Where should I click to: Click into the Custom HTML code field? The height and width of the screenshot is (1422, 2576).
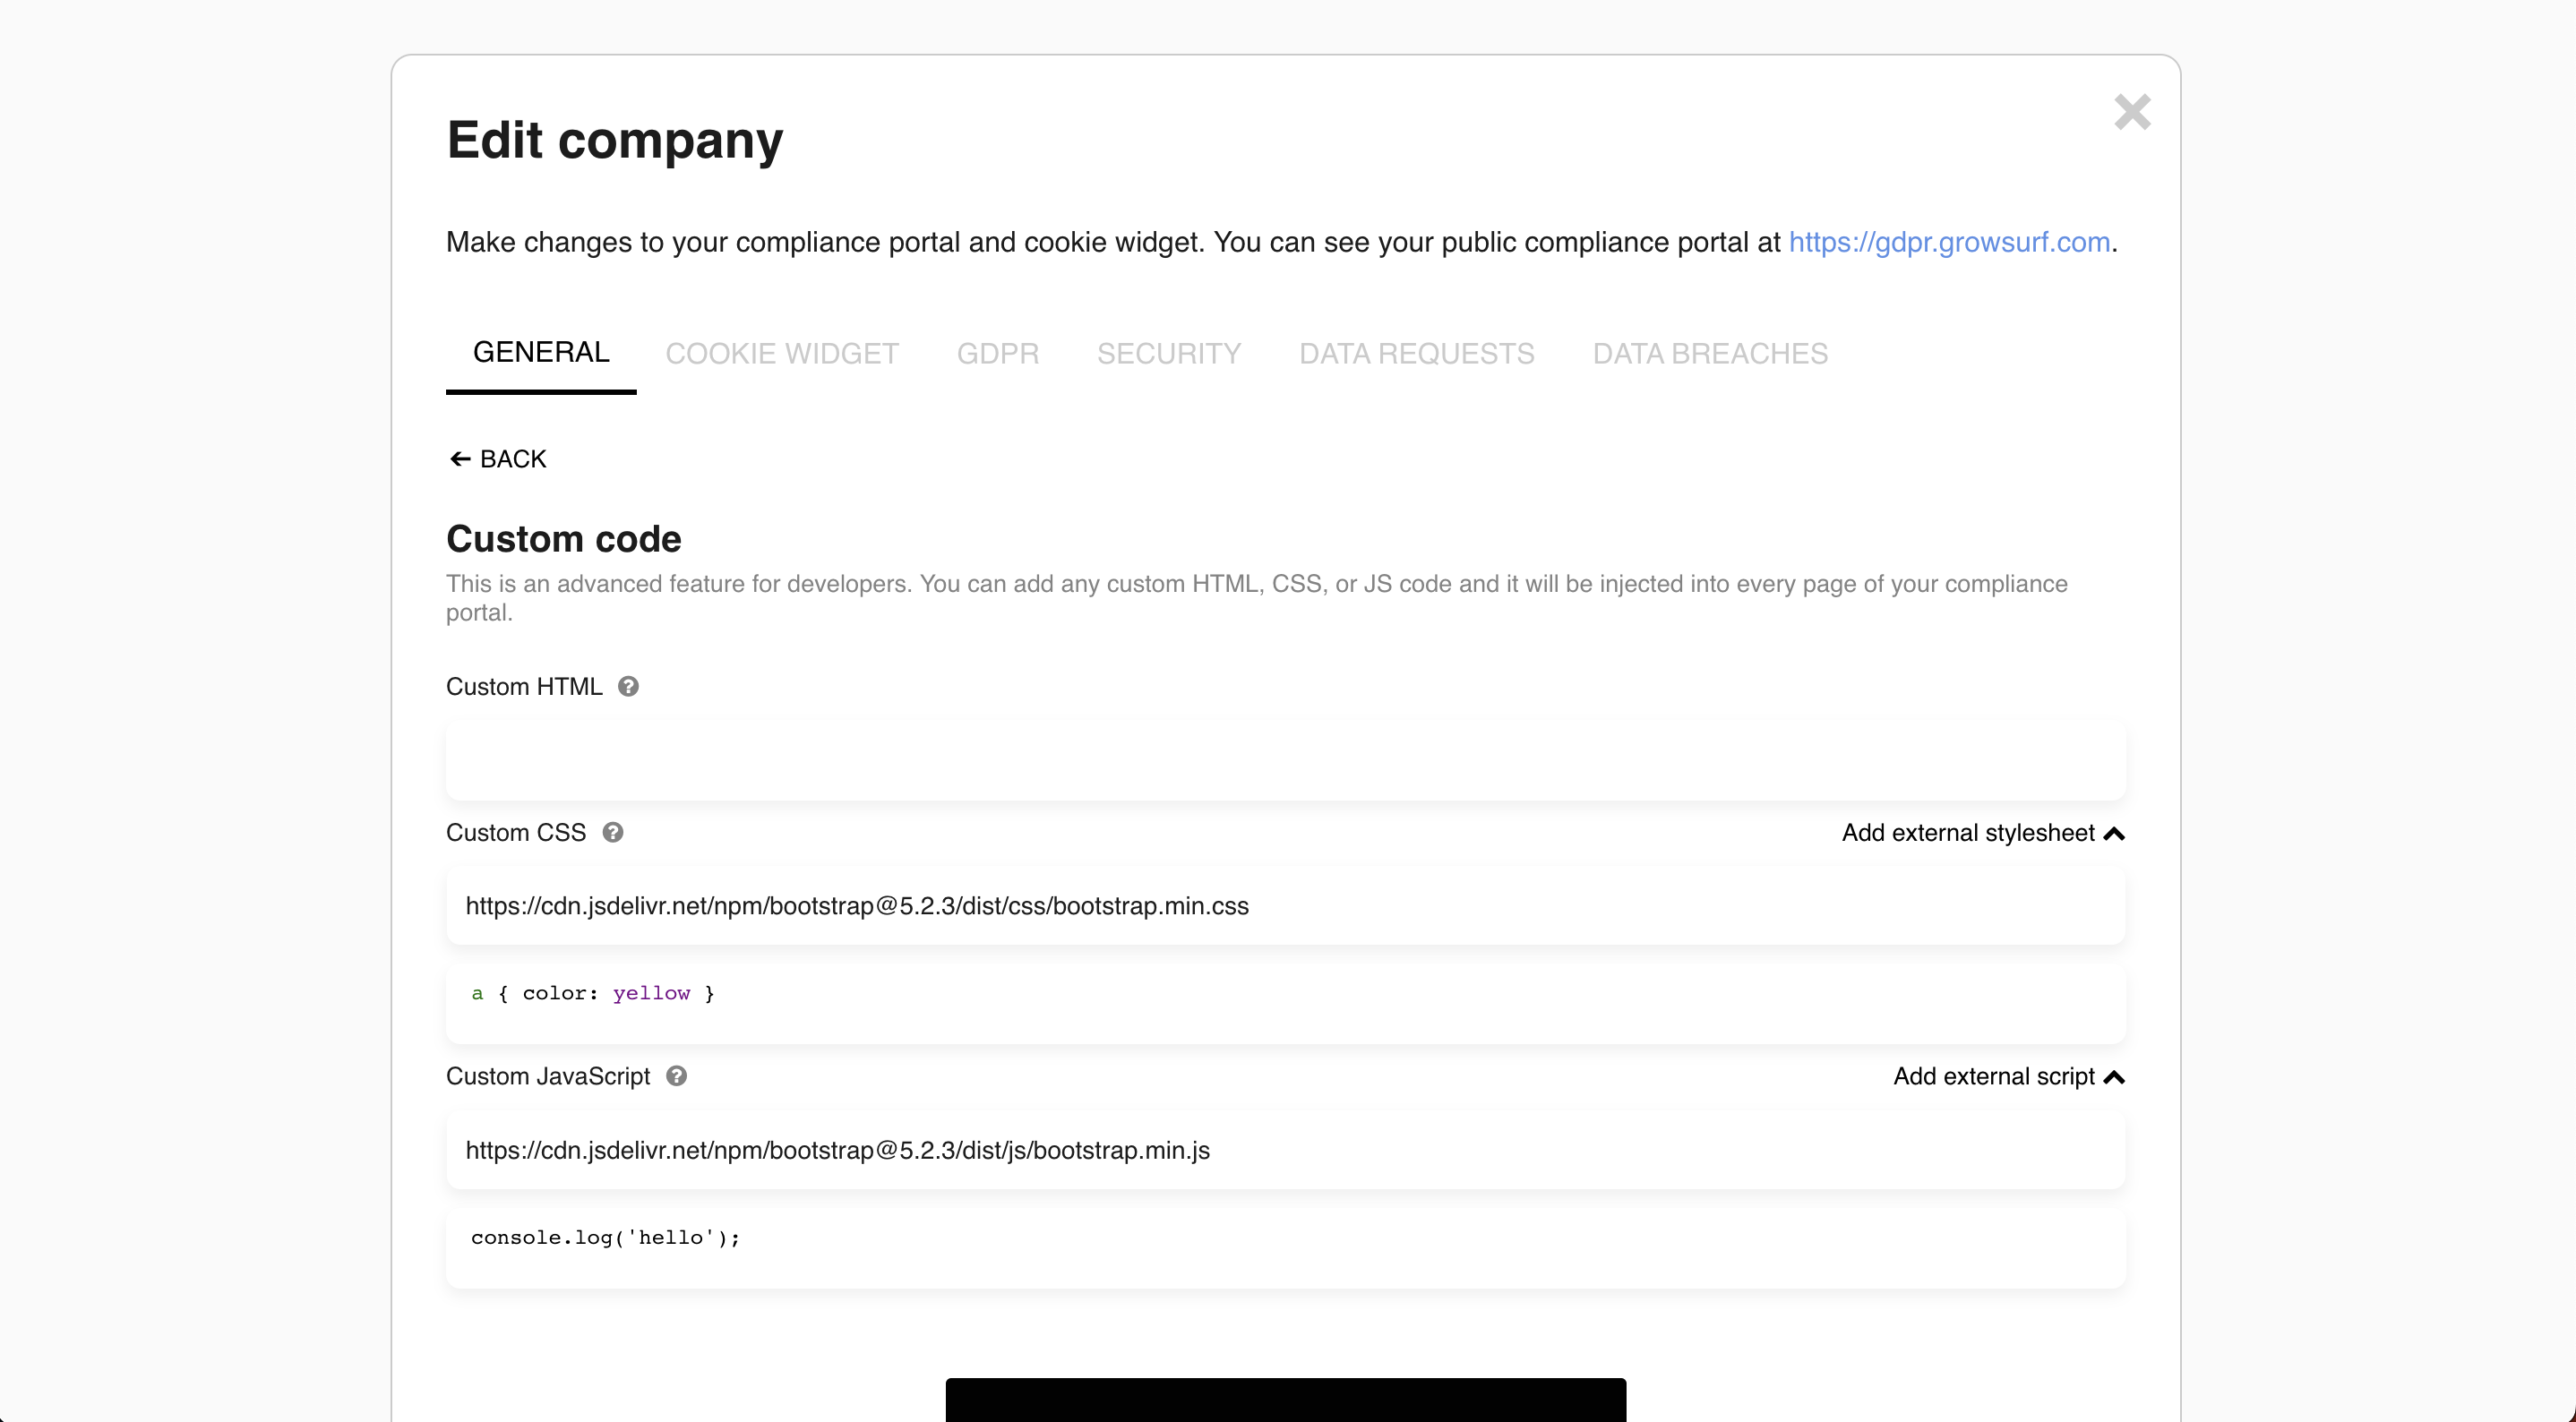[1285, 760]
